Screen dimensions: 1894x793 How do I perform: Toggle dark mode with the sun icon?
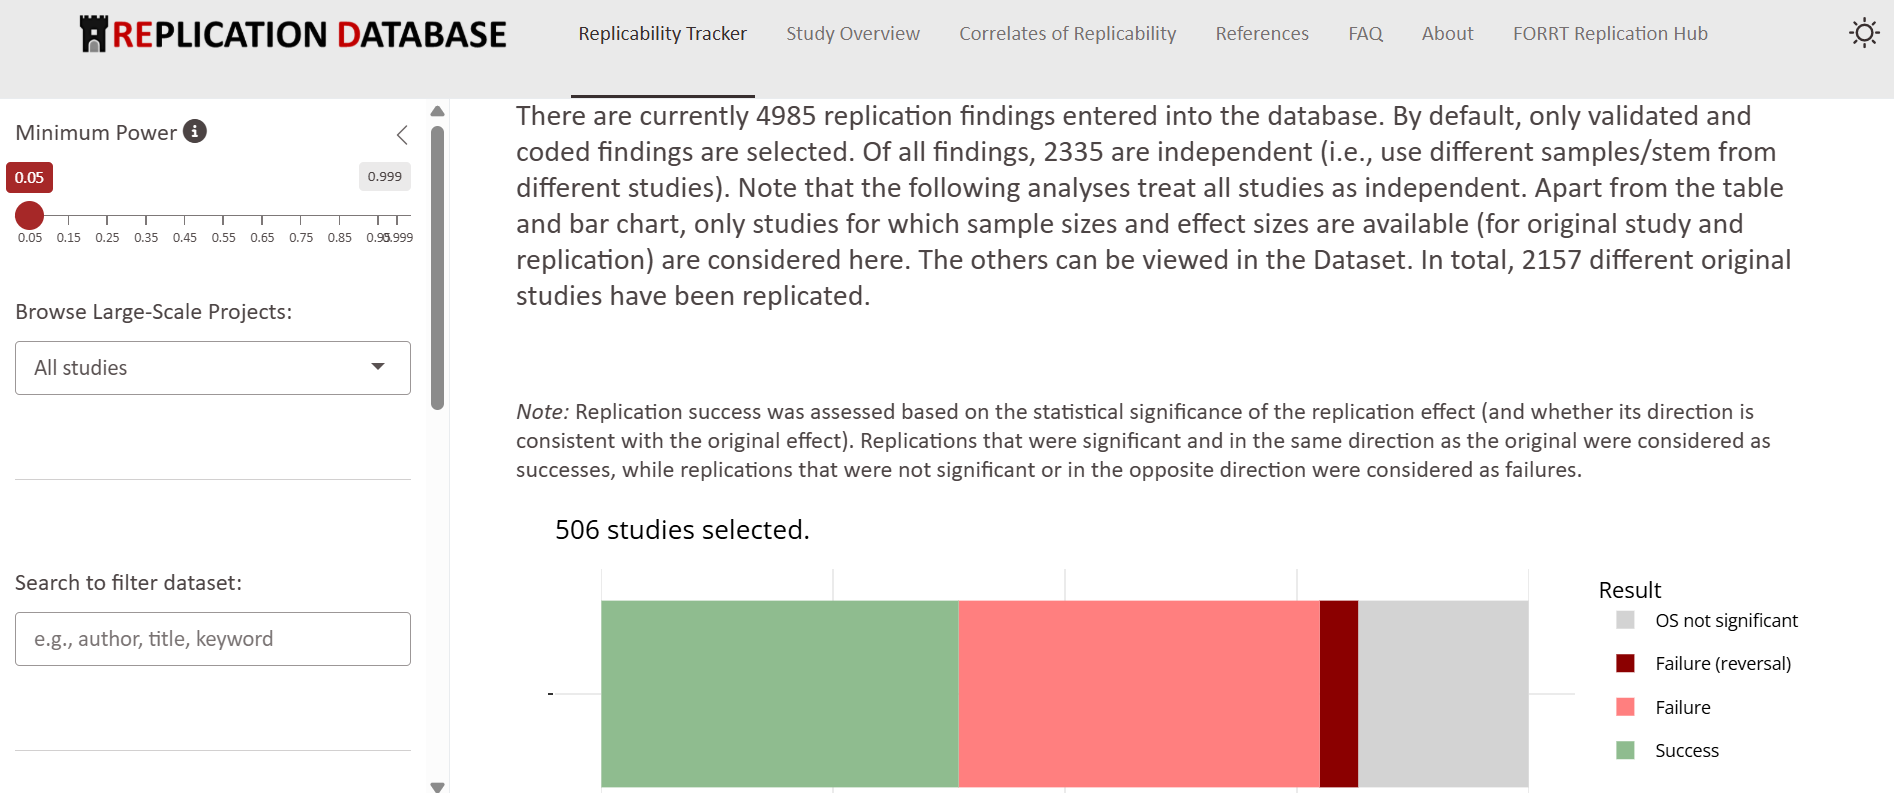[x=1864, y=33]
